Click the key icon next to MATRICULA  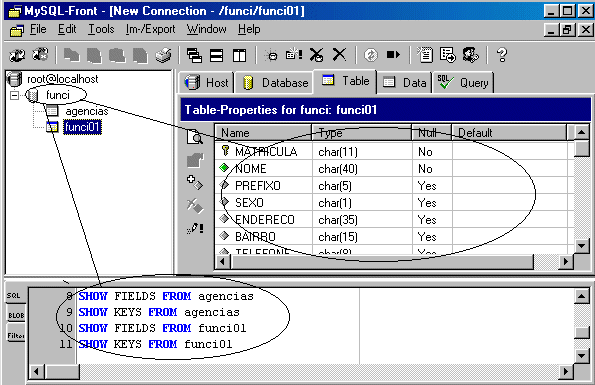(x=225, y=151)
